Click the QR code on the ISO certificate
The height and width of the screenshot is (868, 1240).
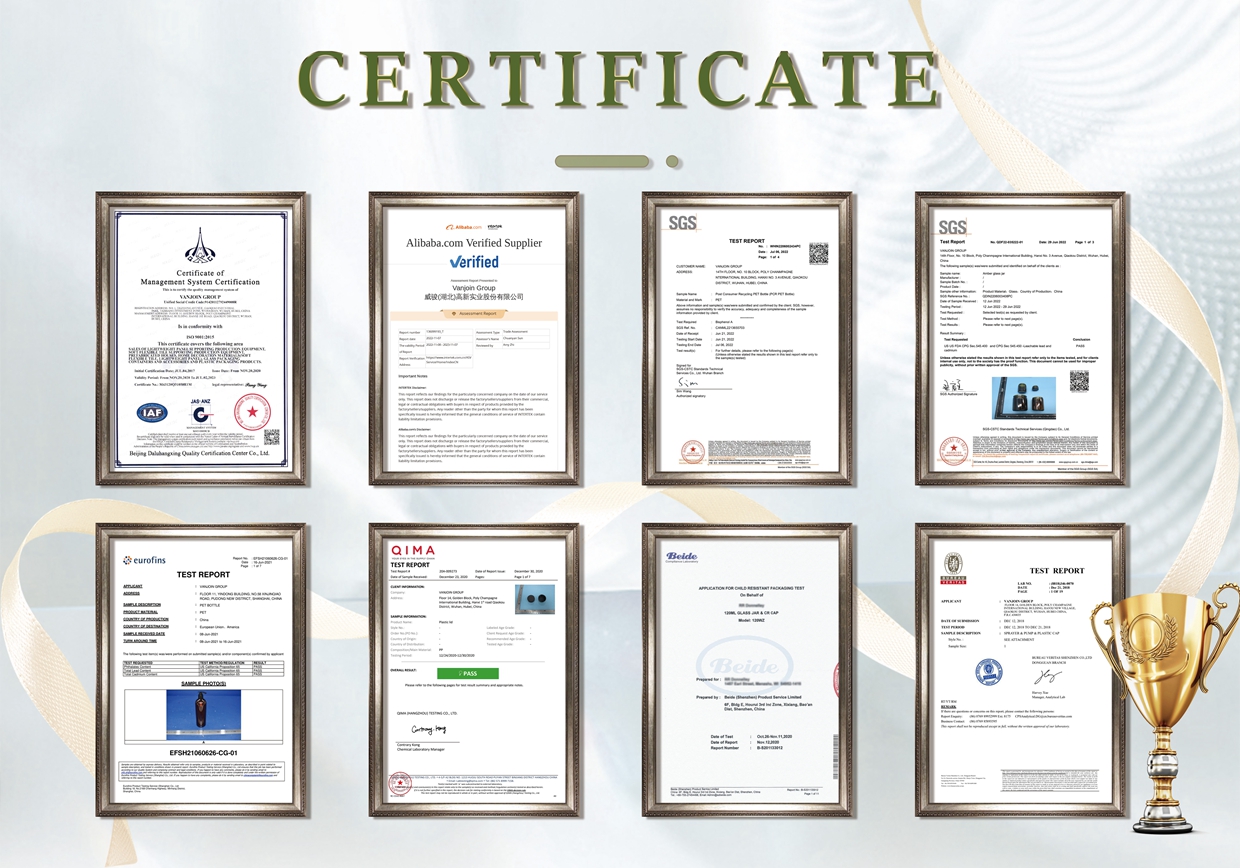pos(272,437)
